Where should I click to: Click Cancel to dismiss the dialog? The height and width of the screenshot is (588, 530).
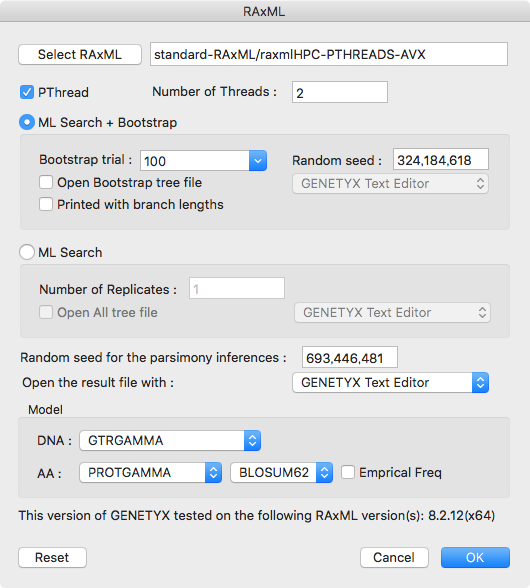(x=394, y=558)
